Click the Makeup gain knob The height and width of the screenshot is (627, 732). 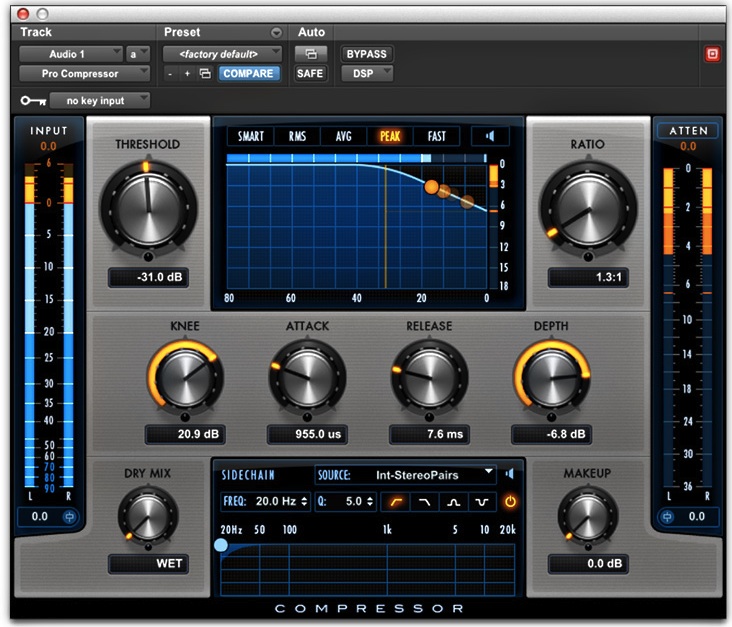[588, 518]
